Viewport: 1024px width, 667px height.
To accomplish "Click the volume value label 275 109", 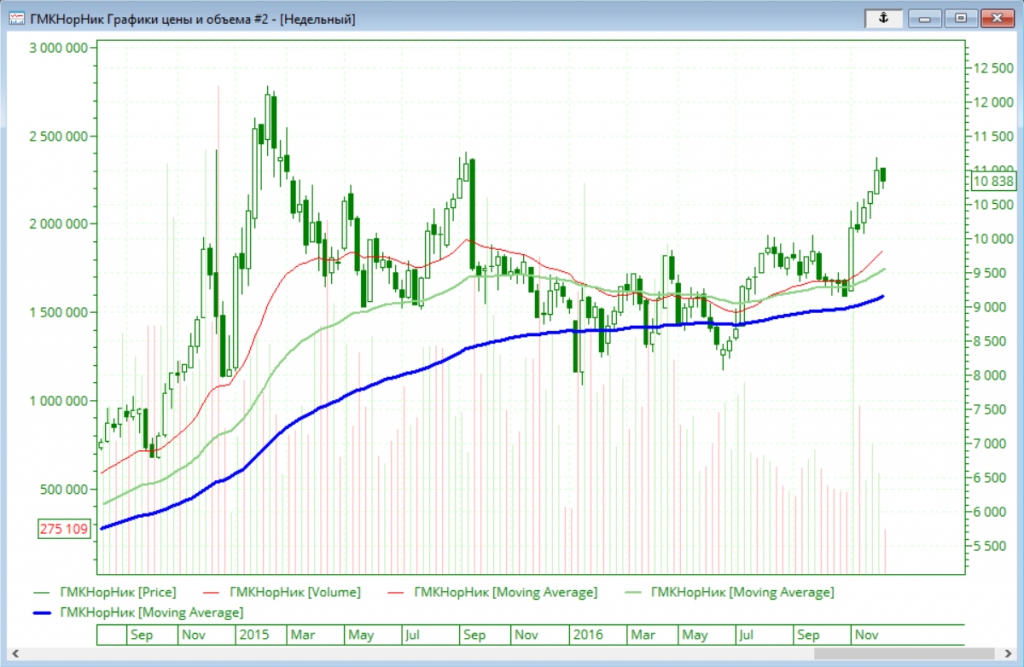I will (x=63, y=528).
